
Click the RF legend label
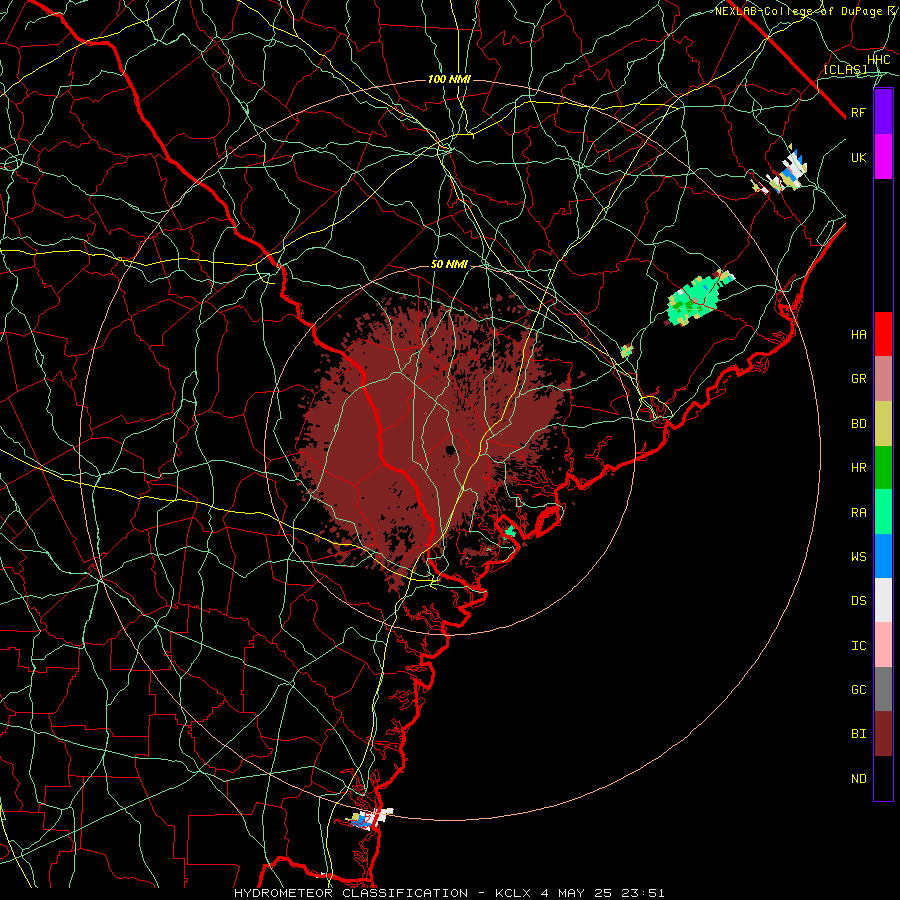click(x=858, y=112)
